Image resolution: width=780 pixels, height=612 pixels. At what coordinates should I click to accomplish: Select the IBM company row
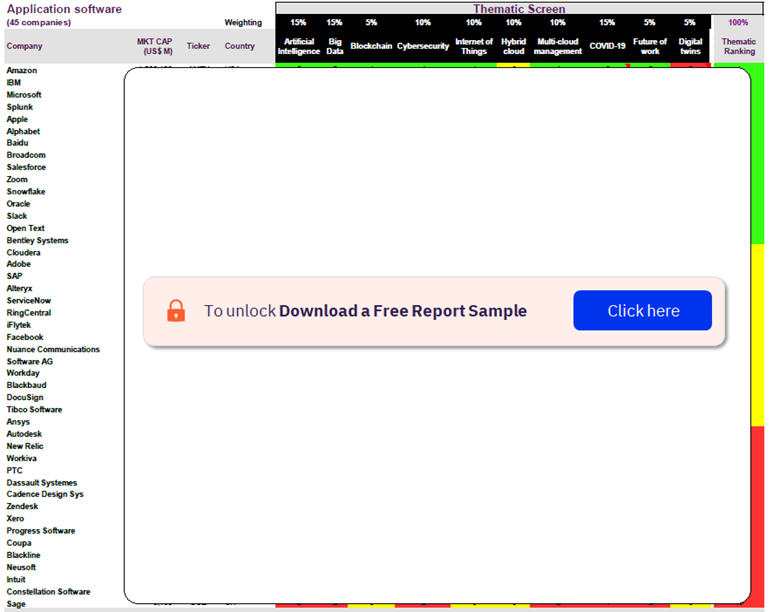pos(14,83)
